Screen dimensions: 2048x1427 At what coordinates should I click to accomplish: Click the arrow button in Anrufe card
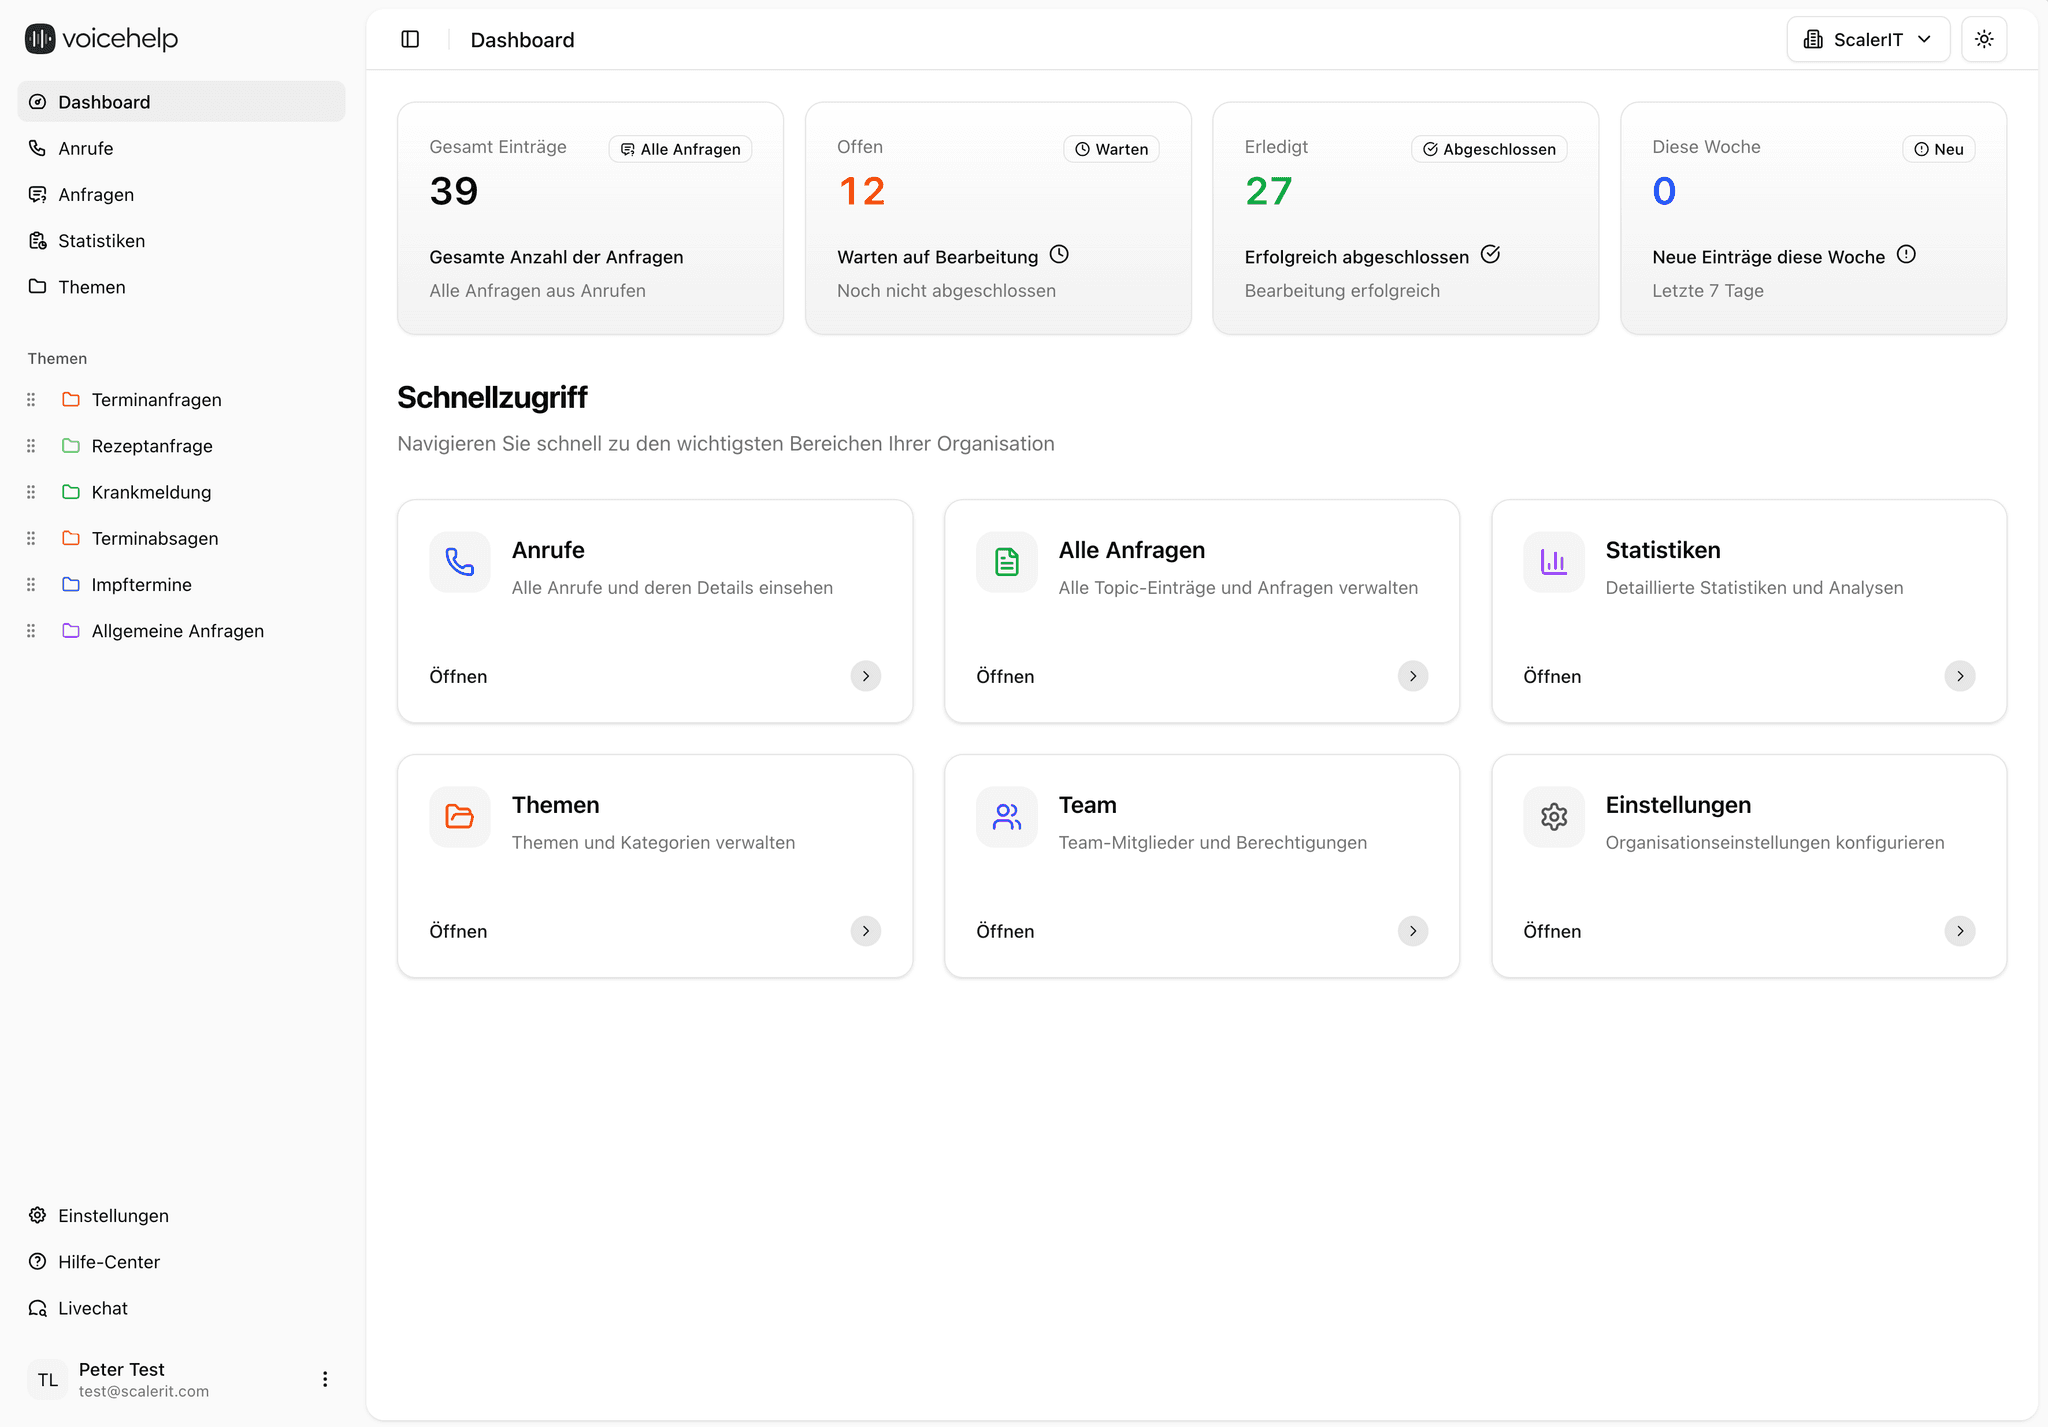click(865, 676)
